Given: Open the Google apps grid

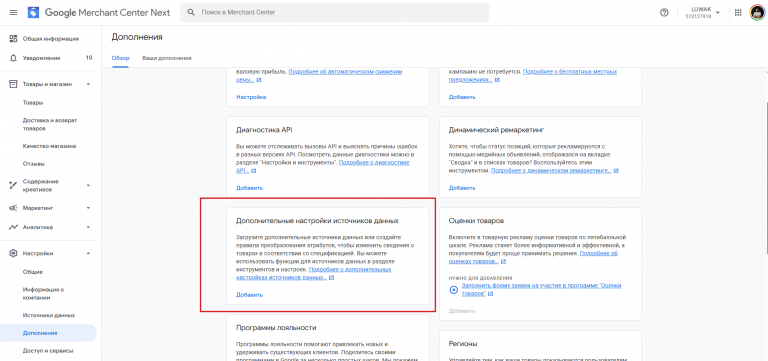Looking at the screenshot, I should [x=738, y=13].
